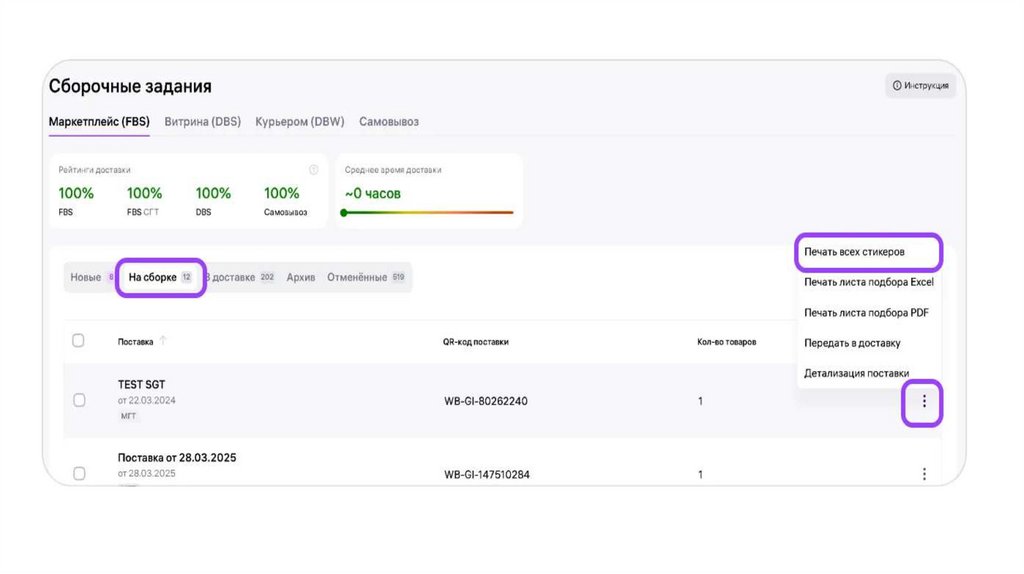Click the DBS 100% rating value
Viewport: 1024px width, 574px height.
tap(213, 193)
